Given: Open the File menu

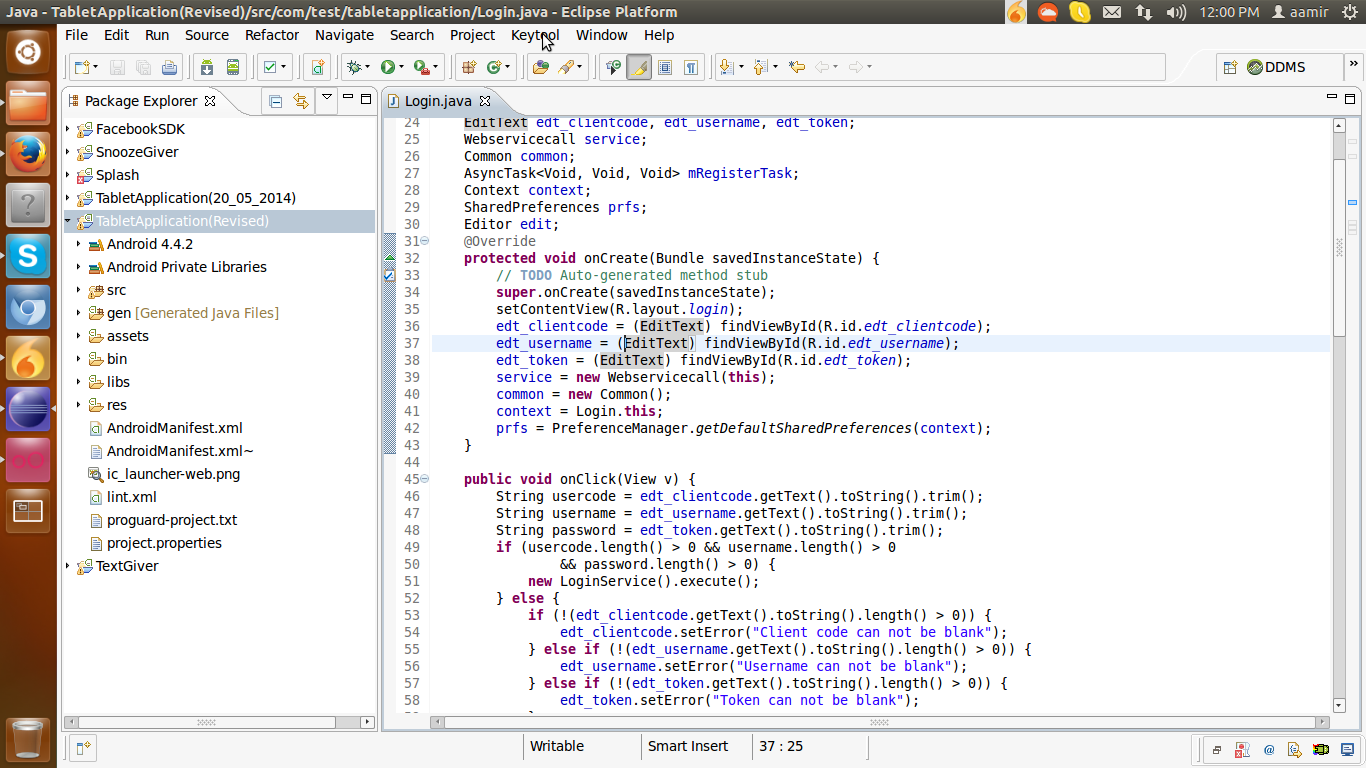Looking at the screenshot, I should click(76, 35).
